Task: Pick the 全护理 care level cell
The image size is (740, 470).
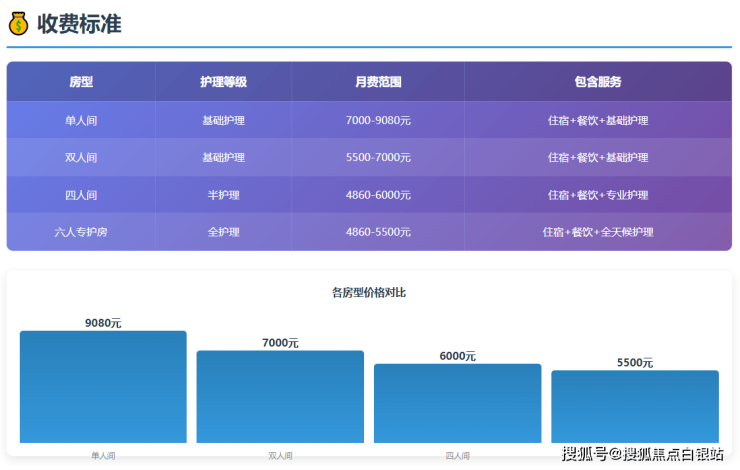Action: [x=223, y=232]
